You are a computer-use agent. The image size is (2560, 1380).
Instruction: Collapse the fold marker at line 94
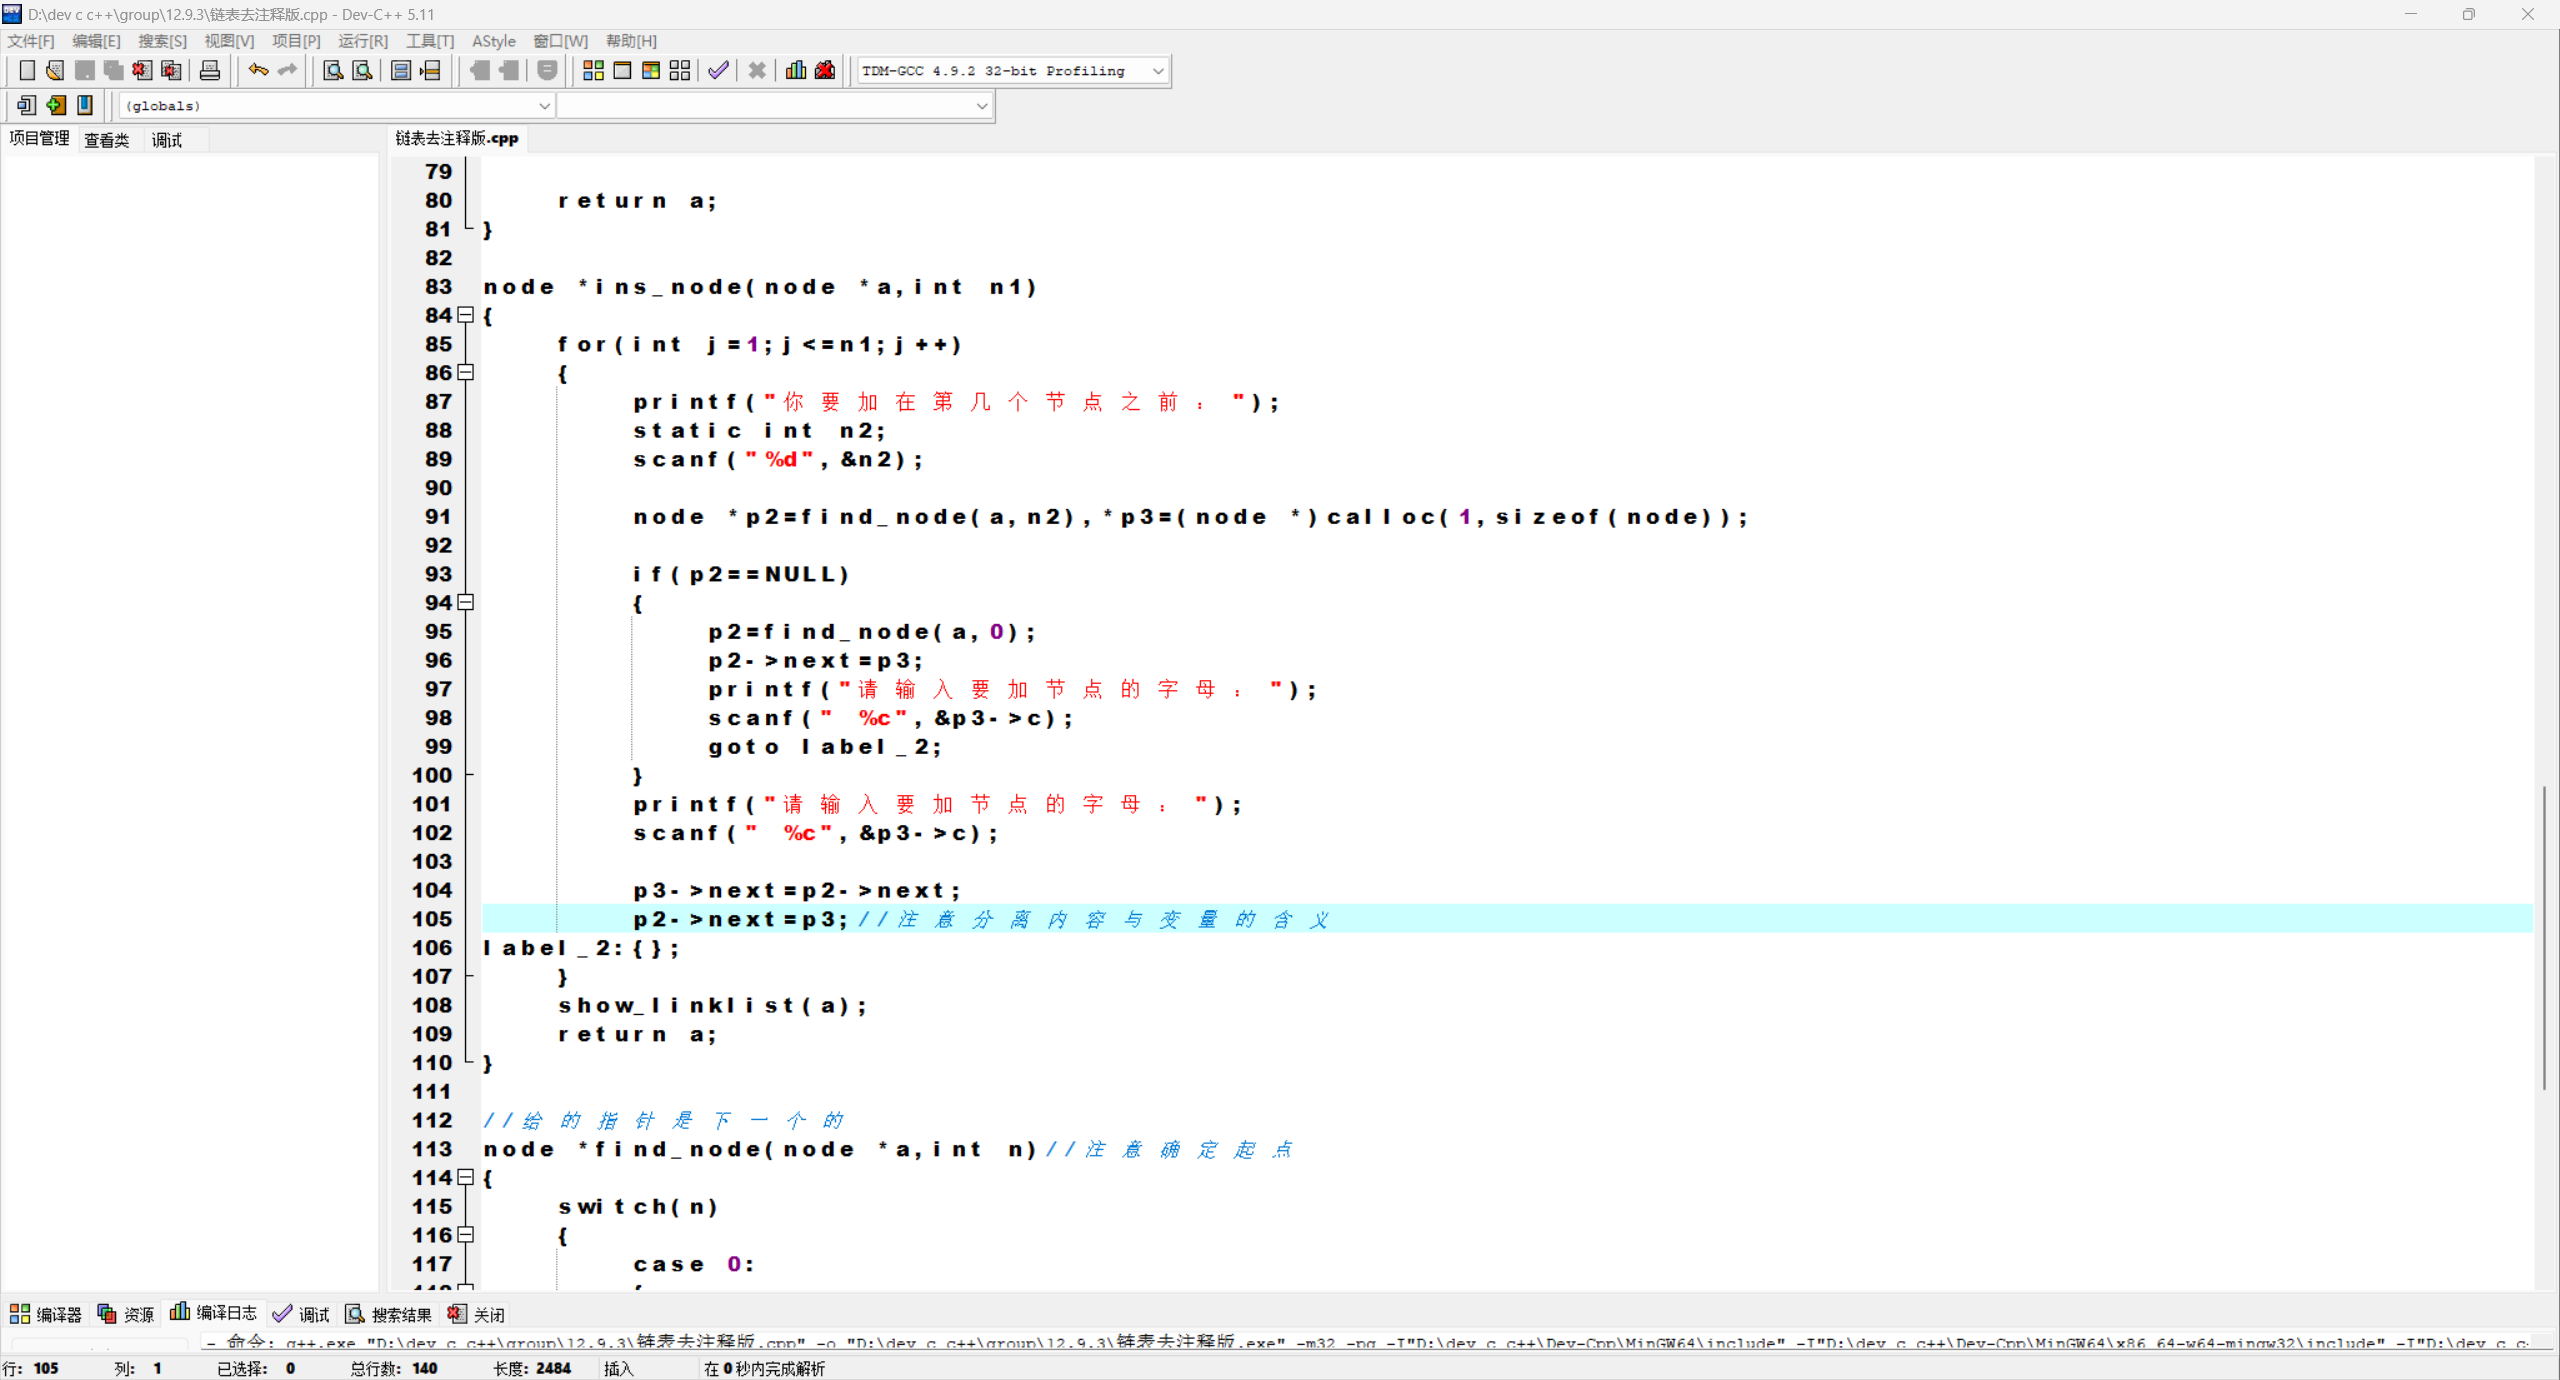pos(466,602)
